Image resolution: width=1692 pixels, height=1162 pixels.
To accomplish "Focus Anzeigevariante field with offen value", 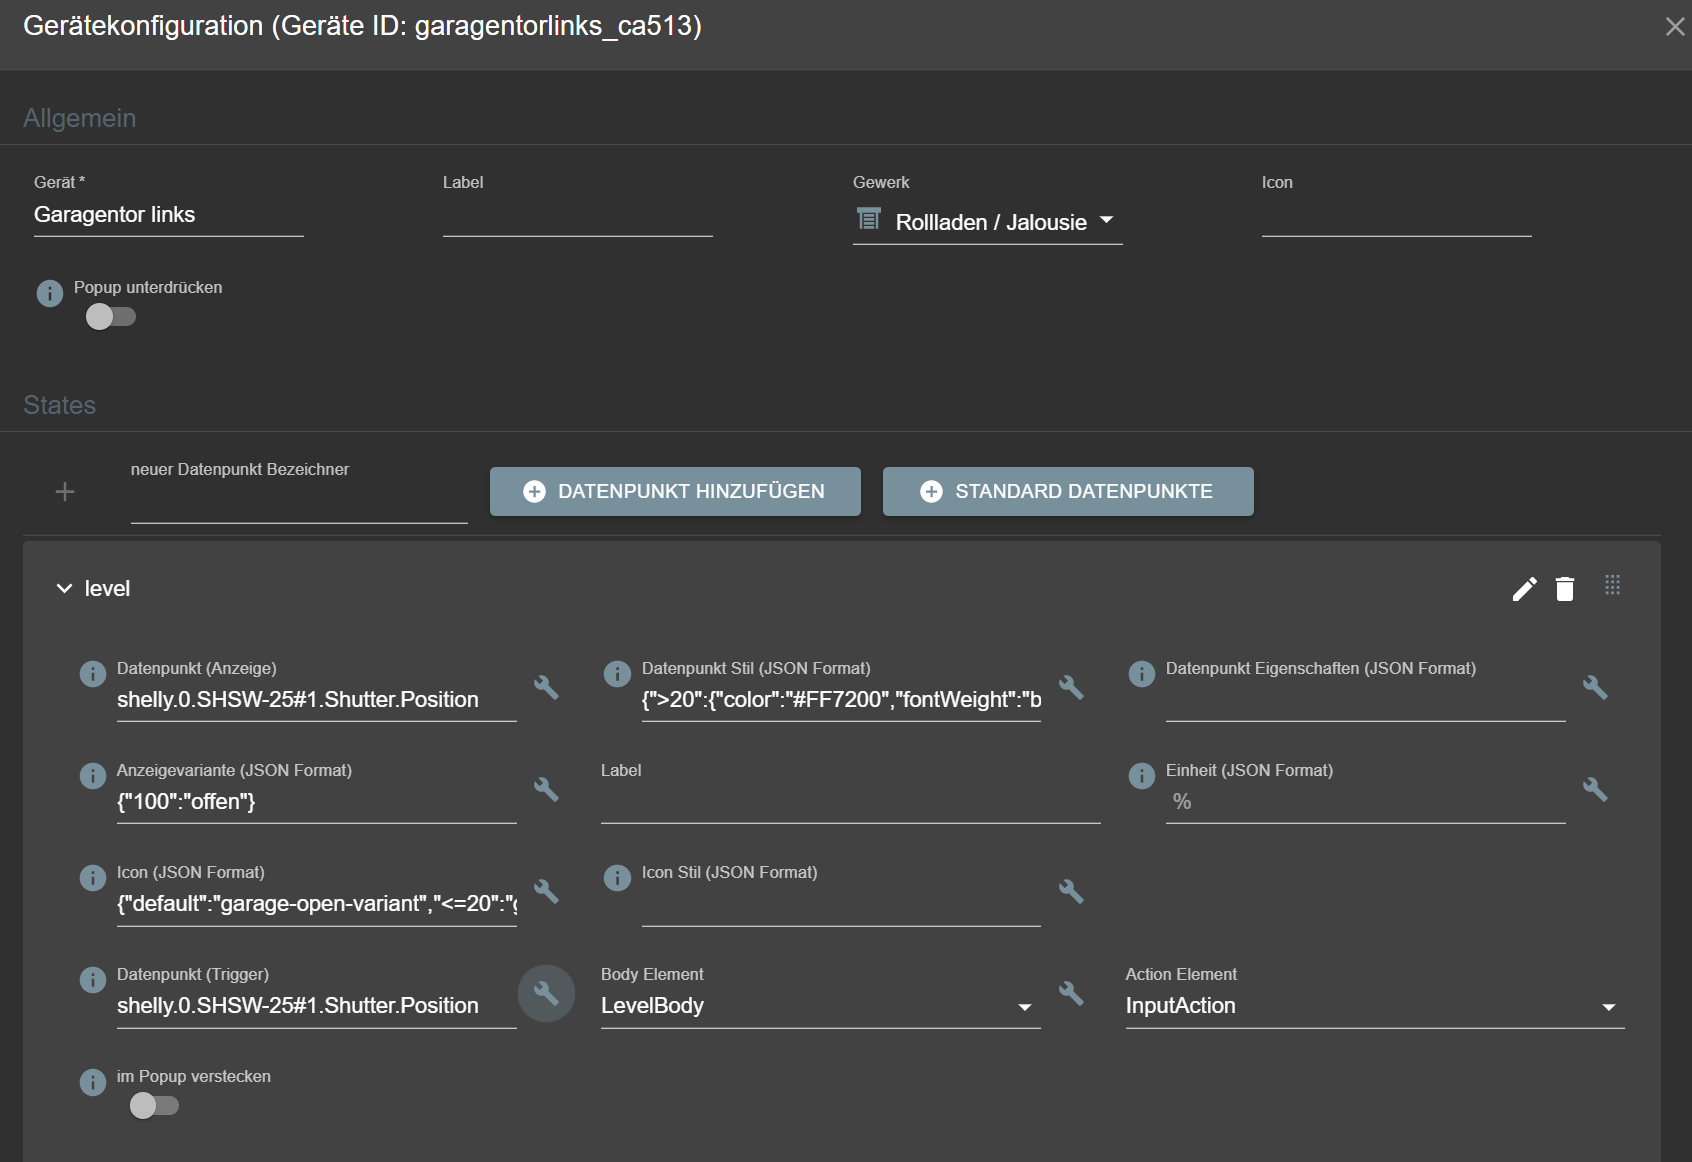I will [x=316, y=802].
